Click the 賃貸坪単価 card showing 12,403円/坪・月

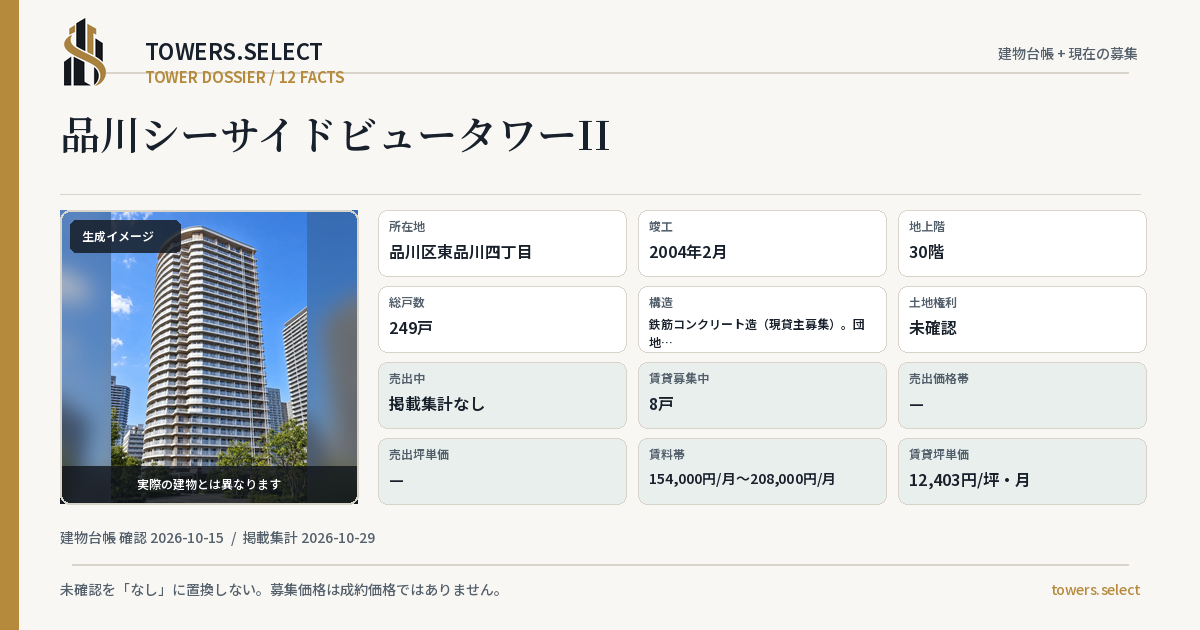click(x=1022, y=471)
